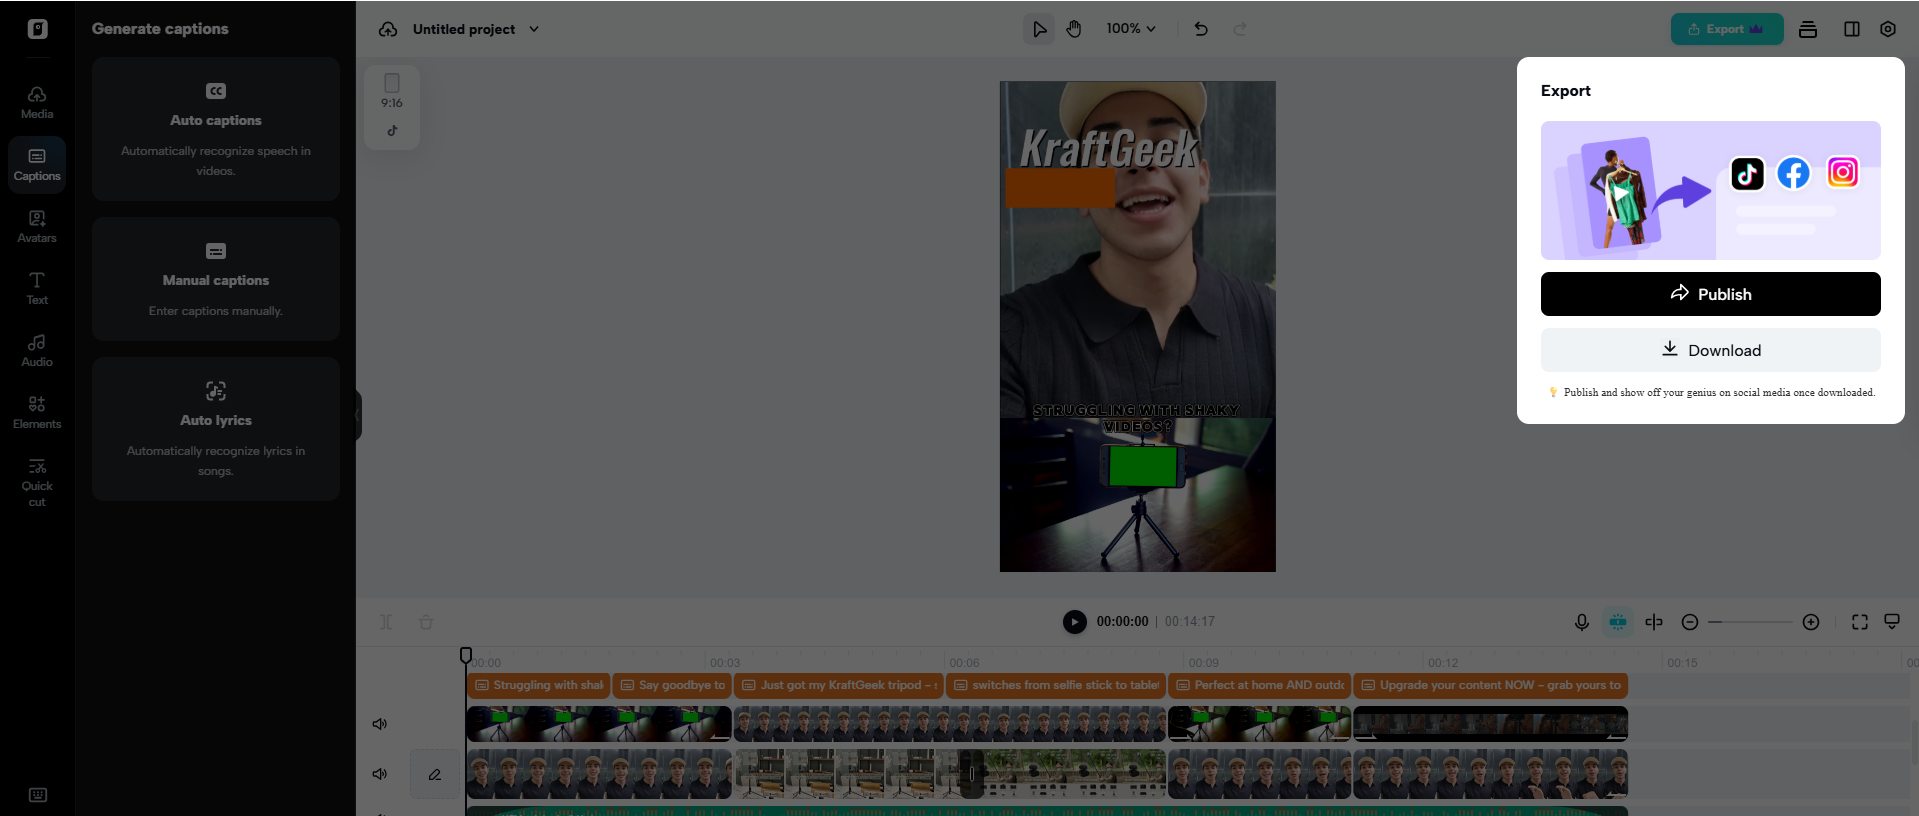1919x816 pixels.
Task: Adjust the timeline zoom slider
Action: point(1750,622)
